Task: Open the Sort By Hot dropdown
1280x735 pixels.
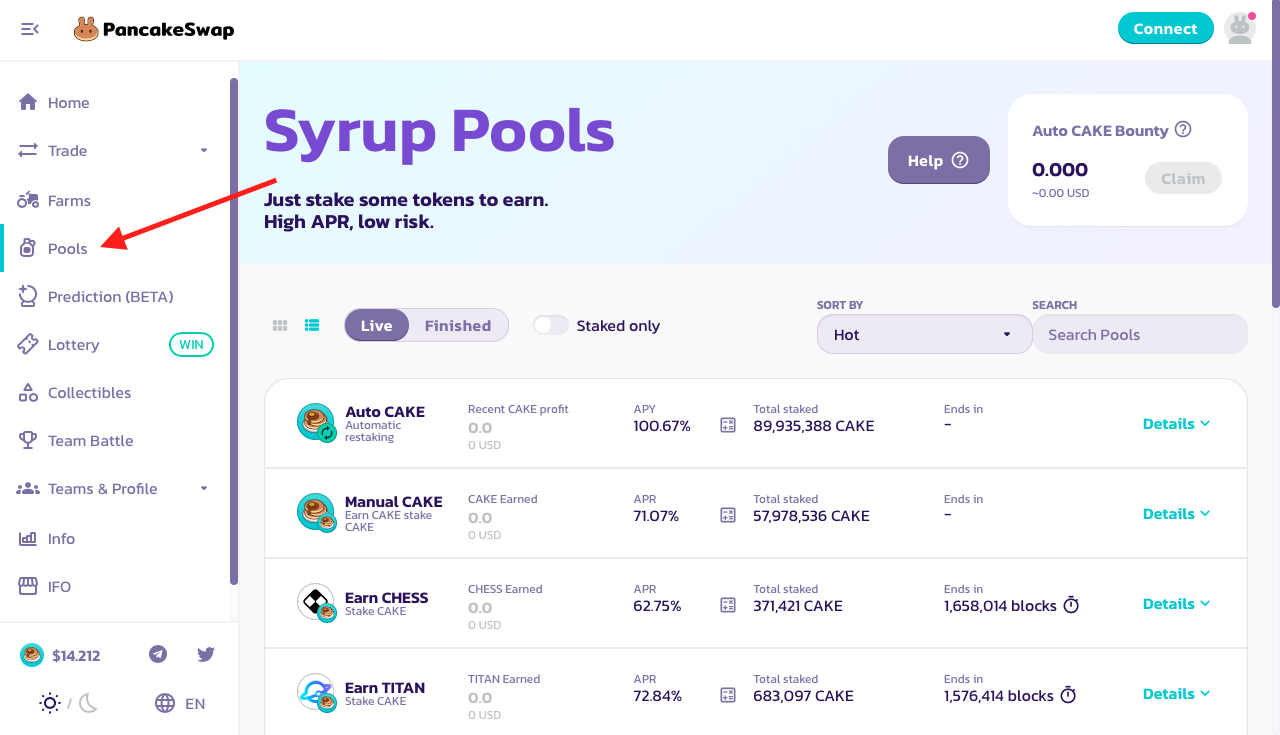Action: coord(924,334)
